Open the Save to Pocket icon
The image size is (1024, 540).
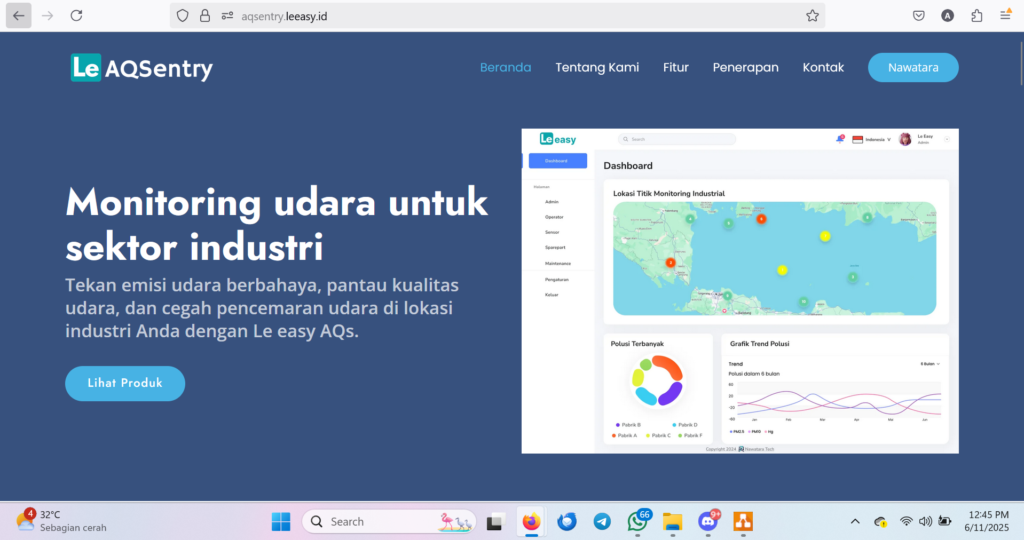(x=918, y=16)
